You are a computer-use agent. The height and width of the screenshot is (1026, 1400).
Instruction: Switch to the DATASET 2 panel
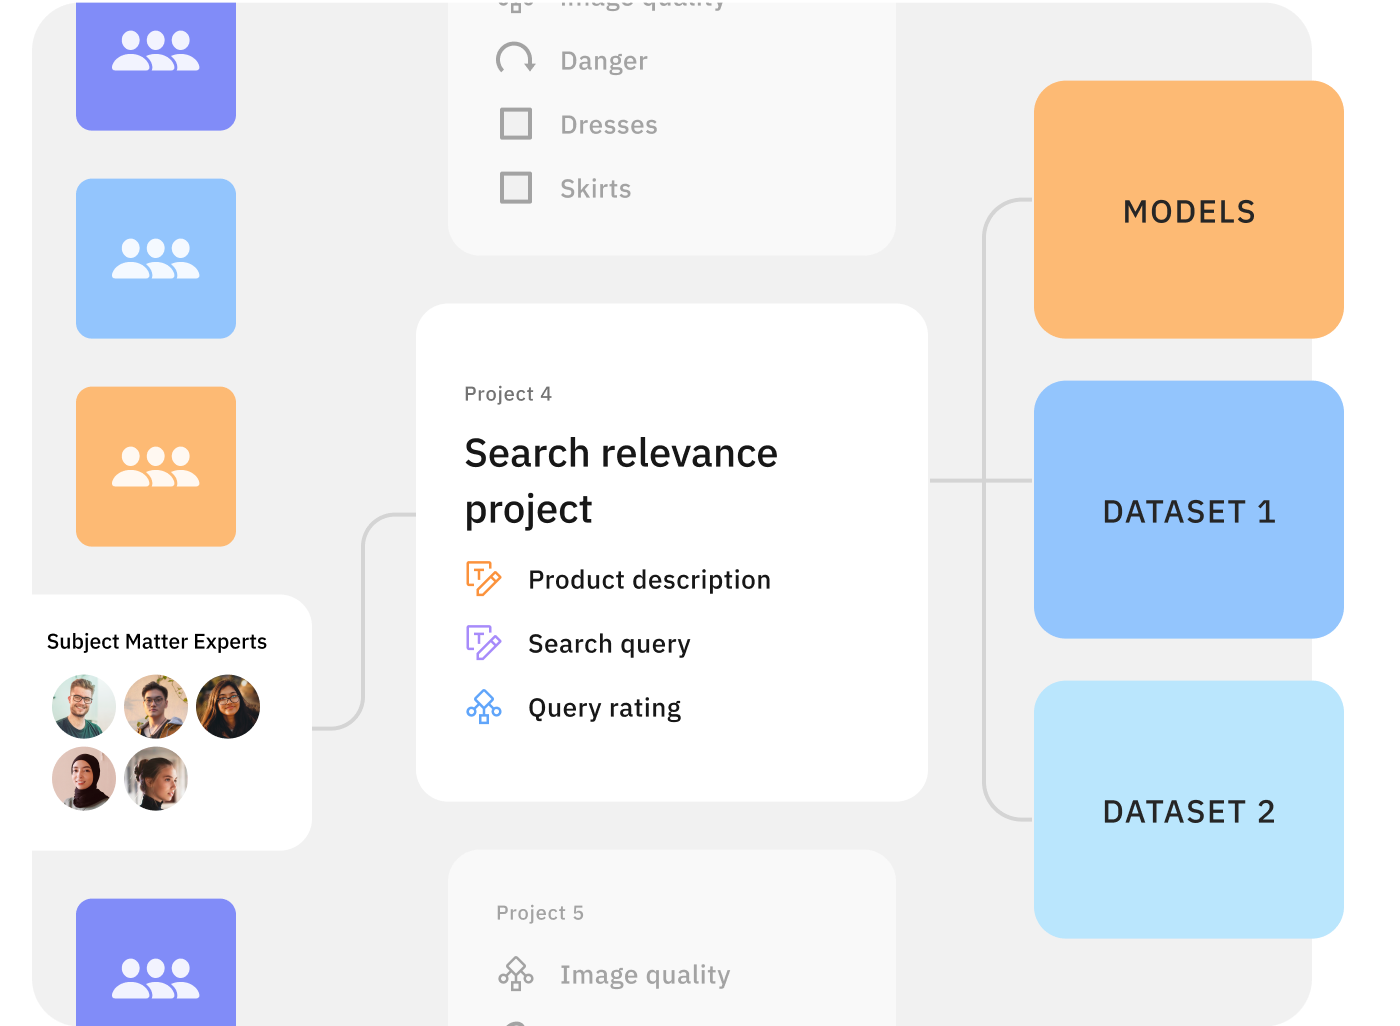pos(1188,811)
